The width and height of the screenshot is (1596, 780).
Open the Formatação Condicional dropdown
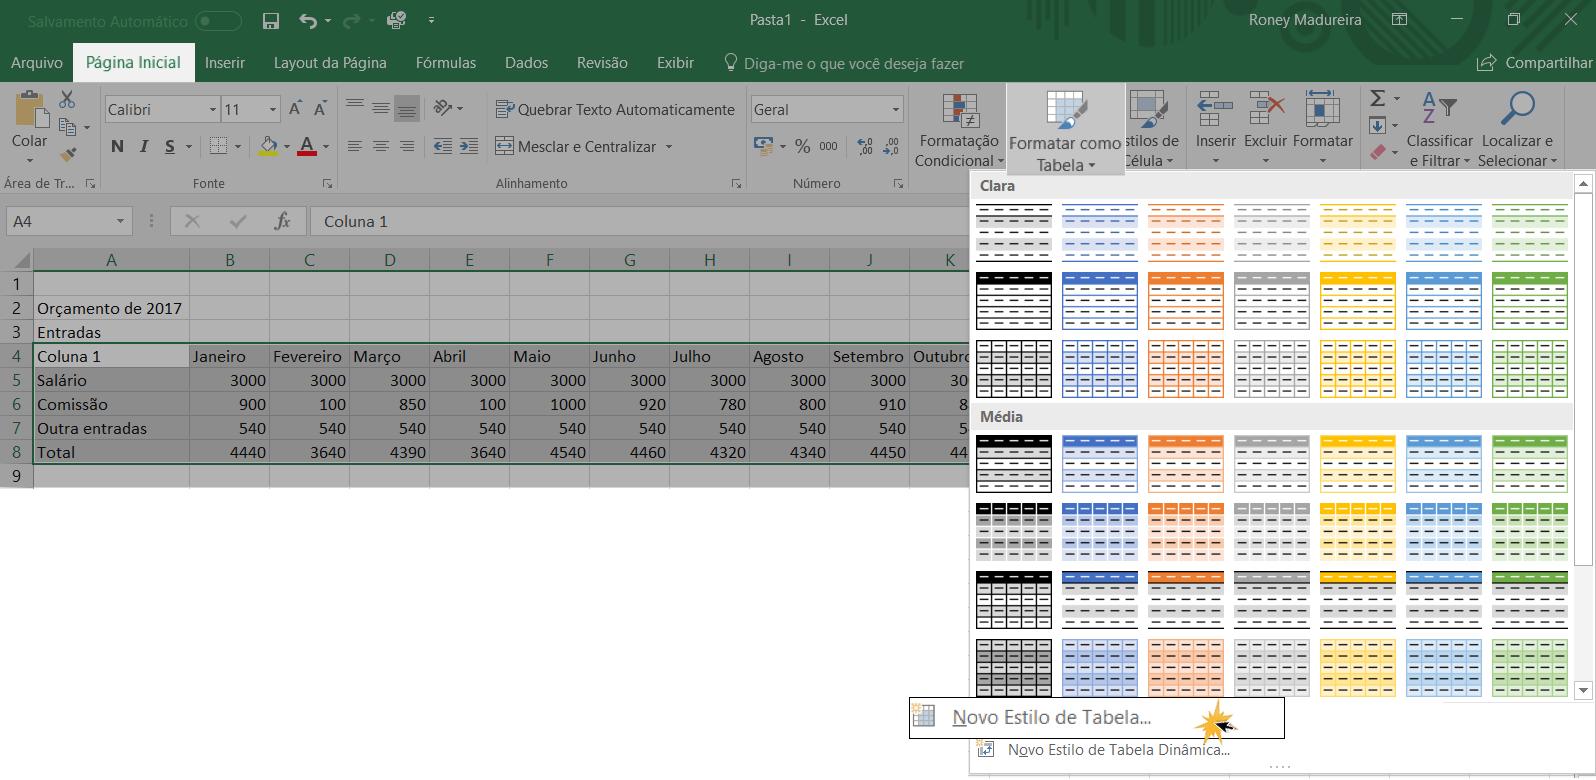pyautogui.click(x=960, y=130)
